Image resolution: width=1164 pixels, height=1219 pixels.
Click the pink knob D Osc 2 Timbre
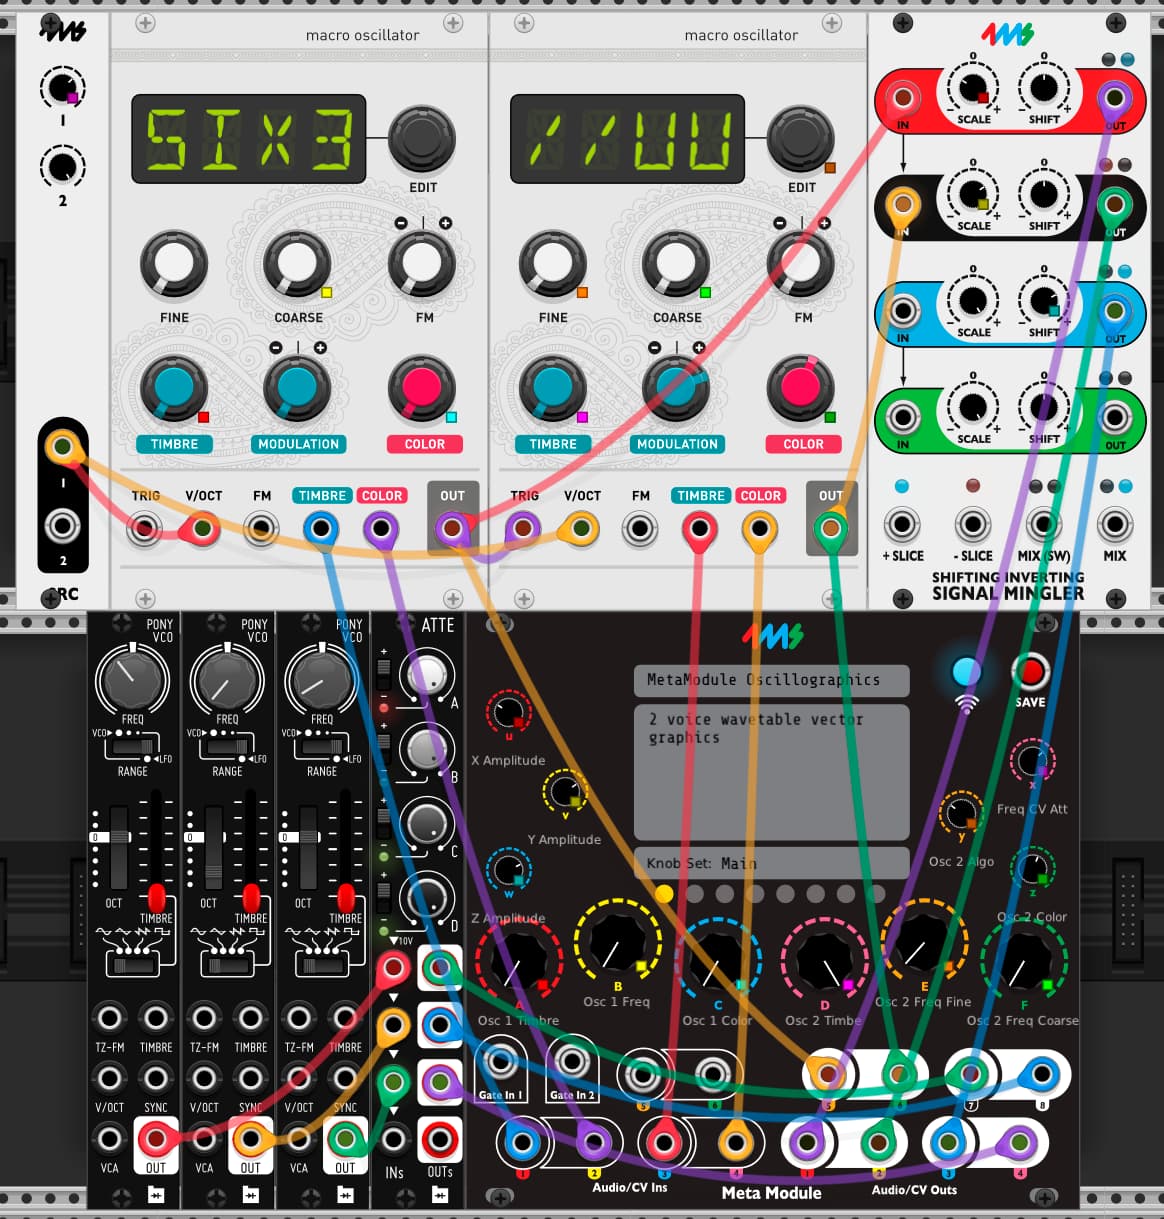click(824, 960)
